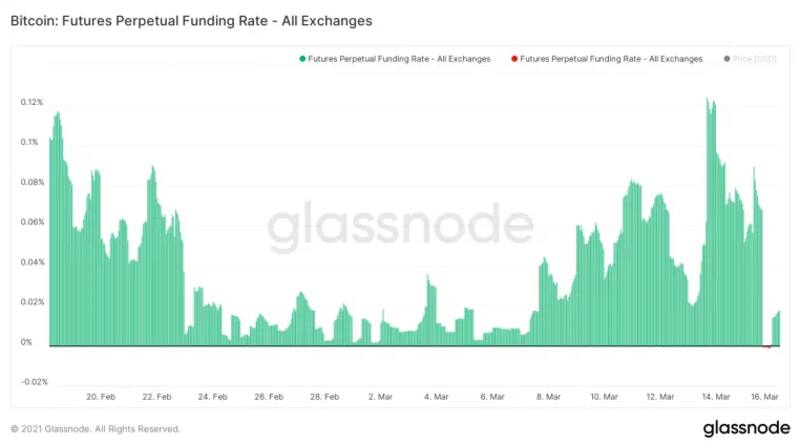Click the 20. Feb date label
Image resolution: width=800 pixels, height=444 pixels.
coord(101,397)
